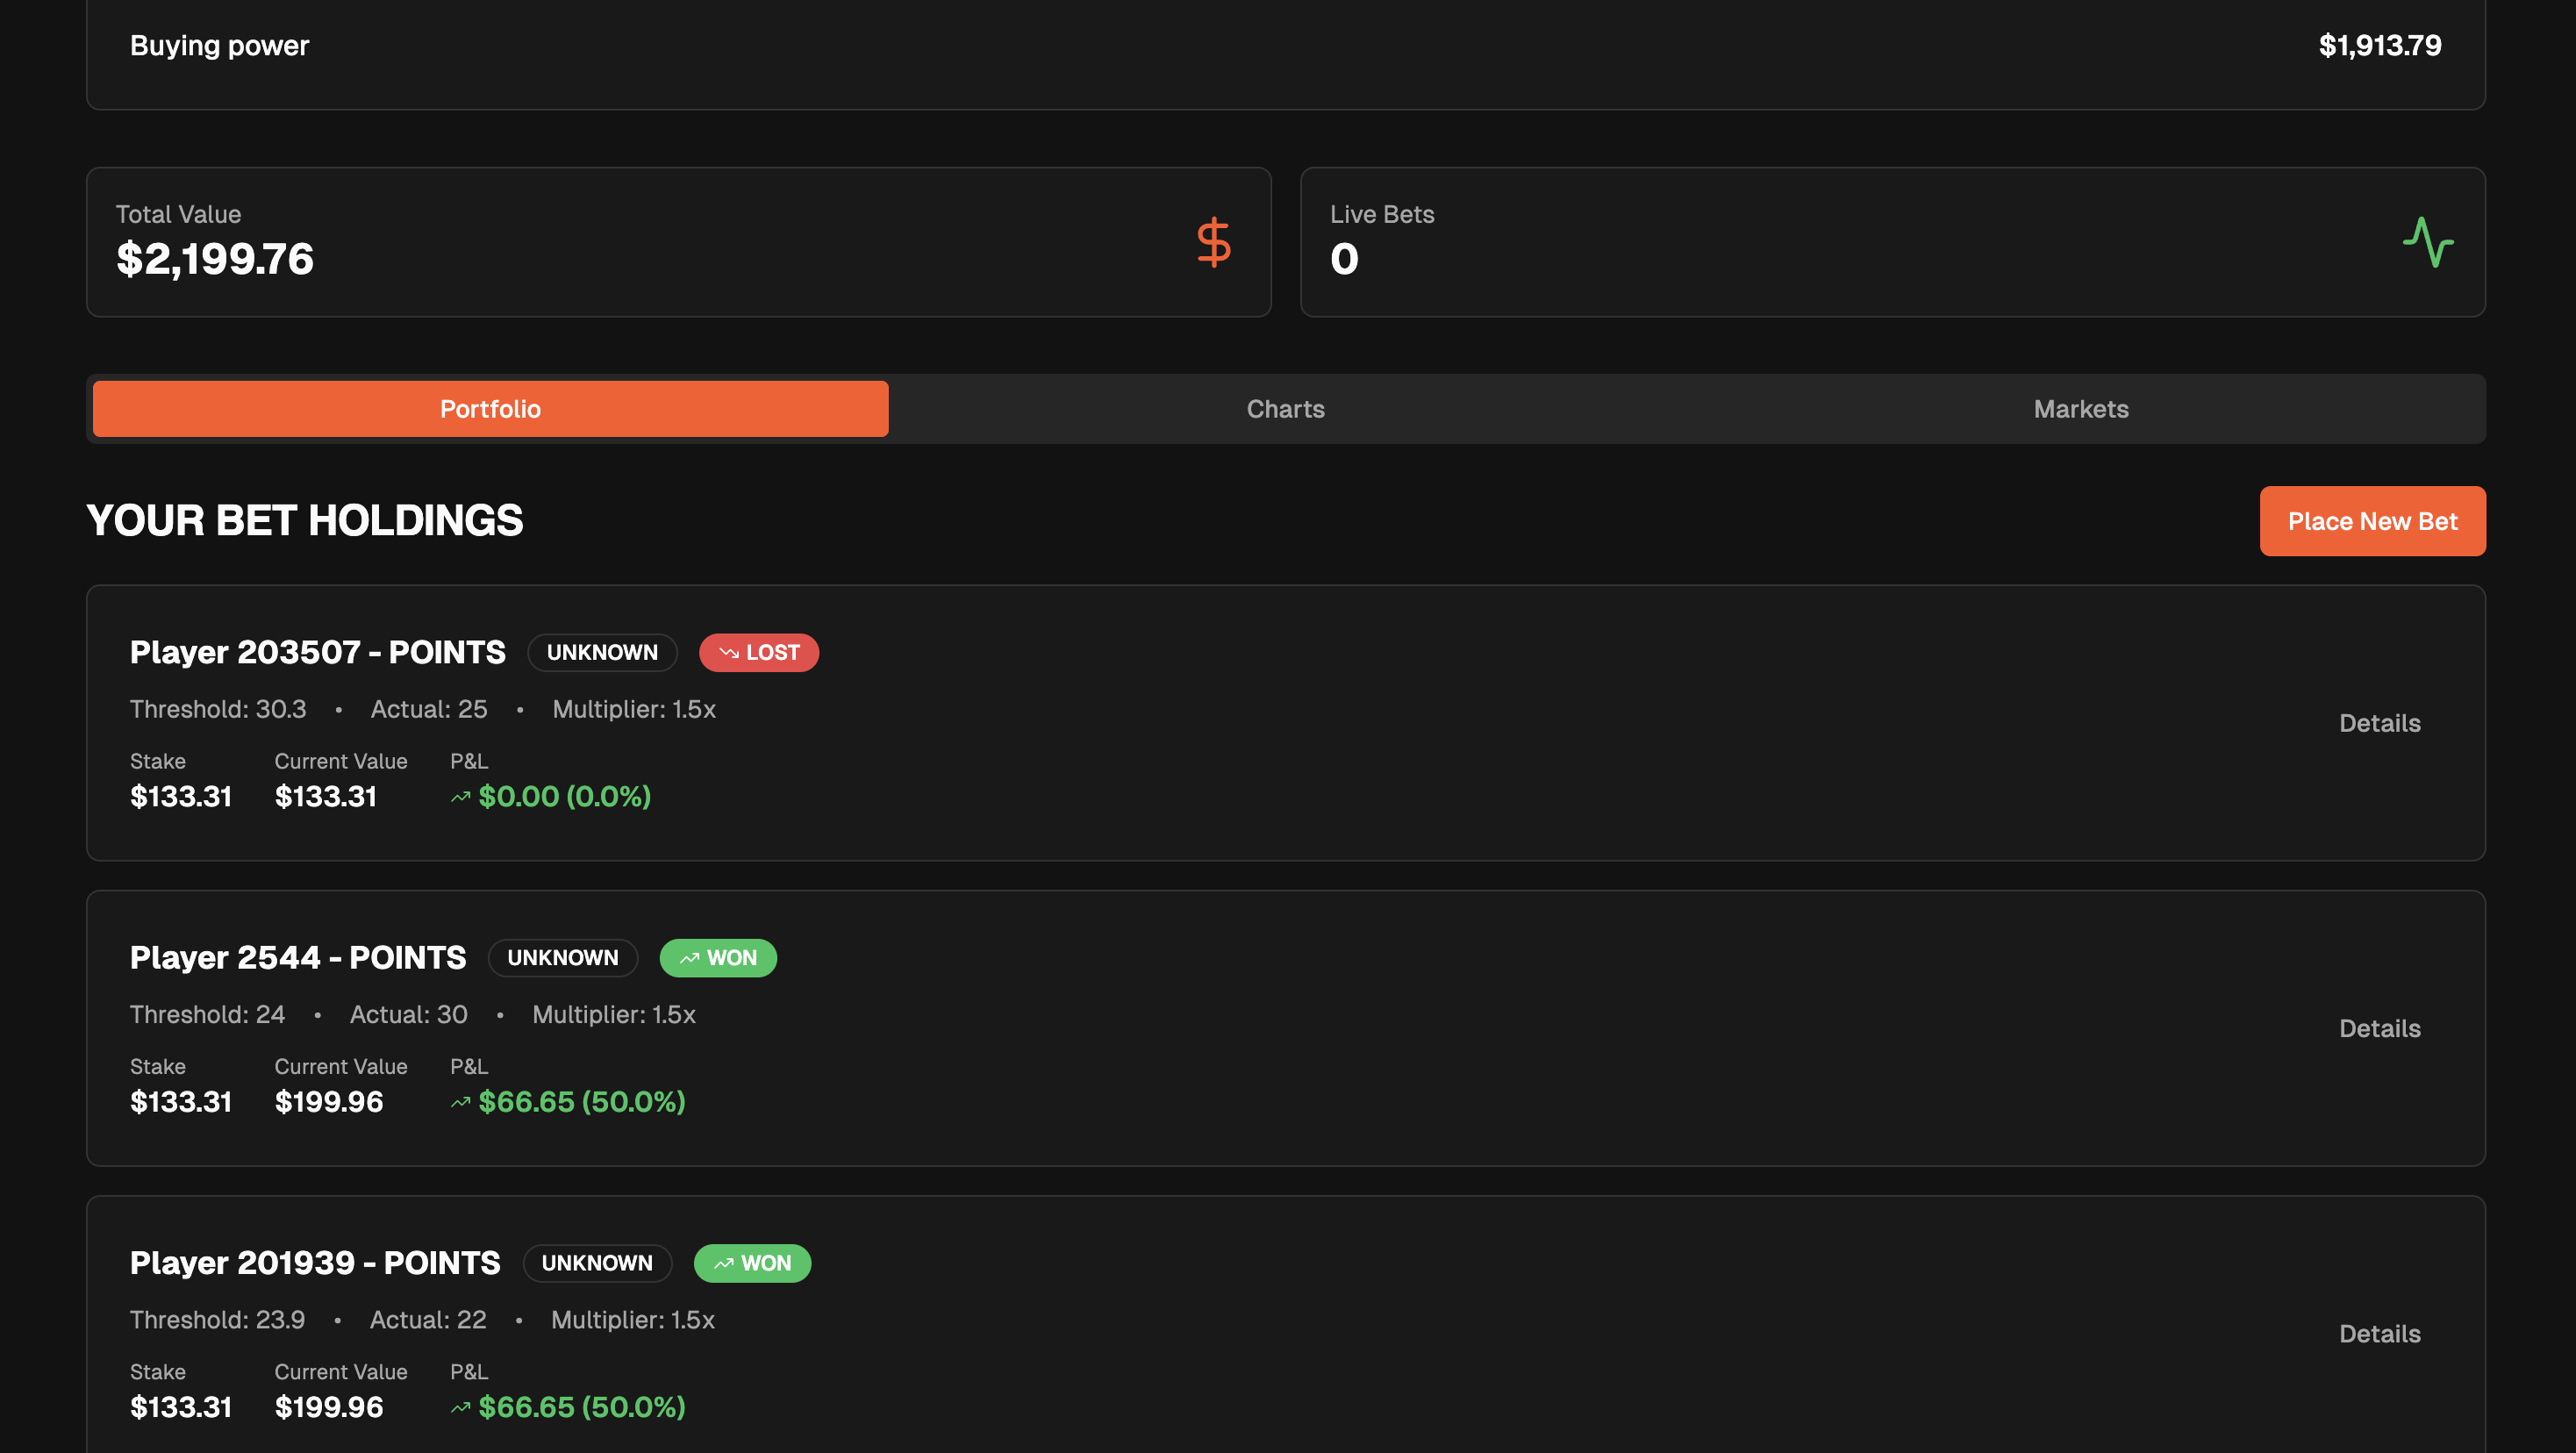Click the UNKNOWN tag on Player 2544
This screenshot has height=1453, width=2576.
click(562, 957)
